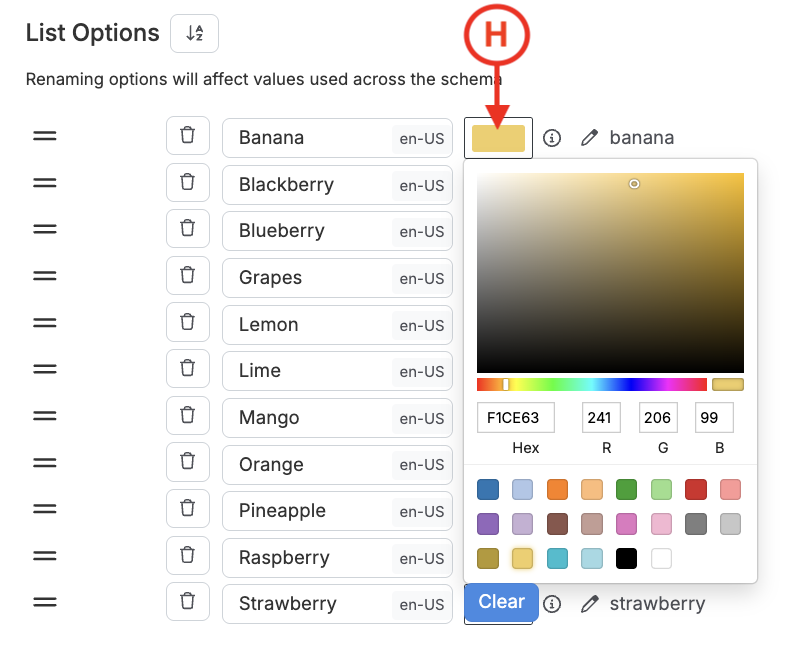Sort list options alphabetically

(194, 33)
